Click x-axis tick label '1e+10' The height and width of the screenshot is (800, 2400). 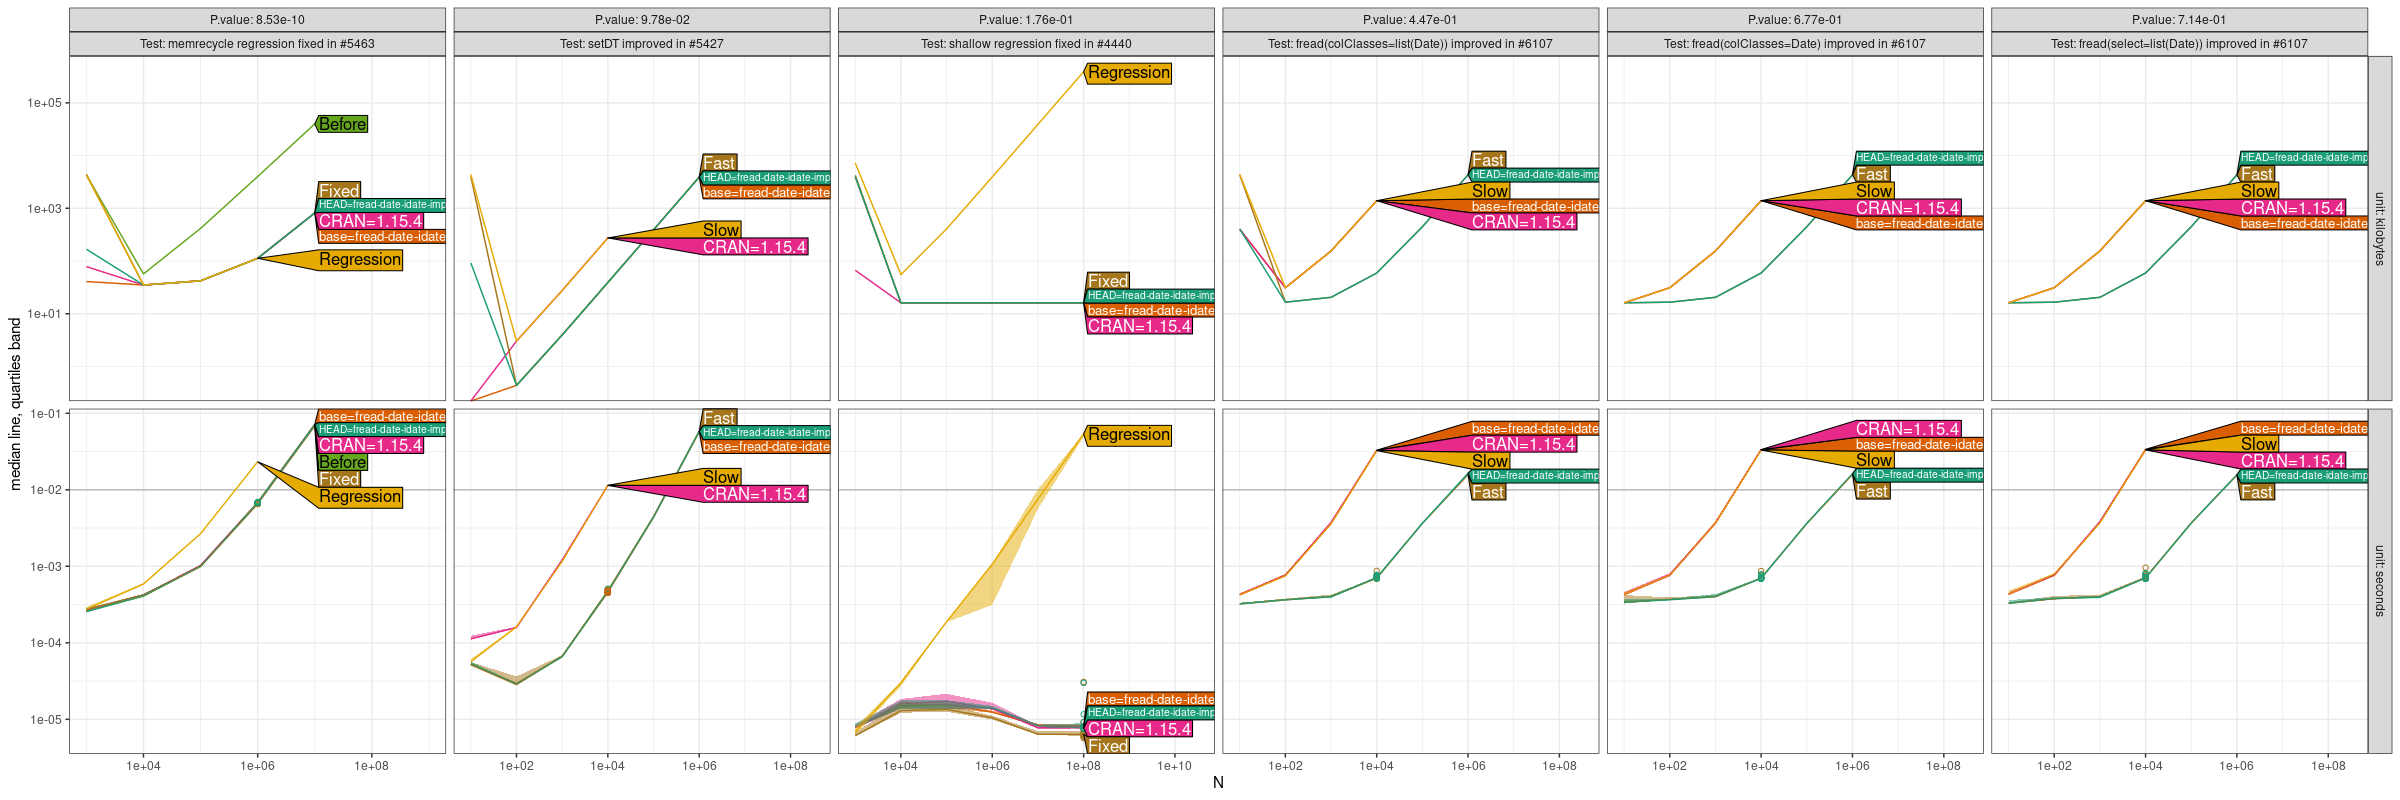coord(1175,767)
